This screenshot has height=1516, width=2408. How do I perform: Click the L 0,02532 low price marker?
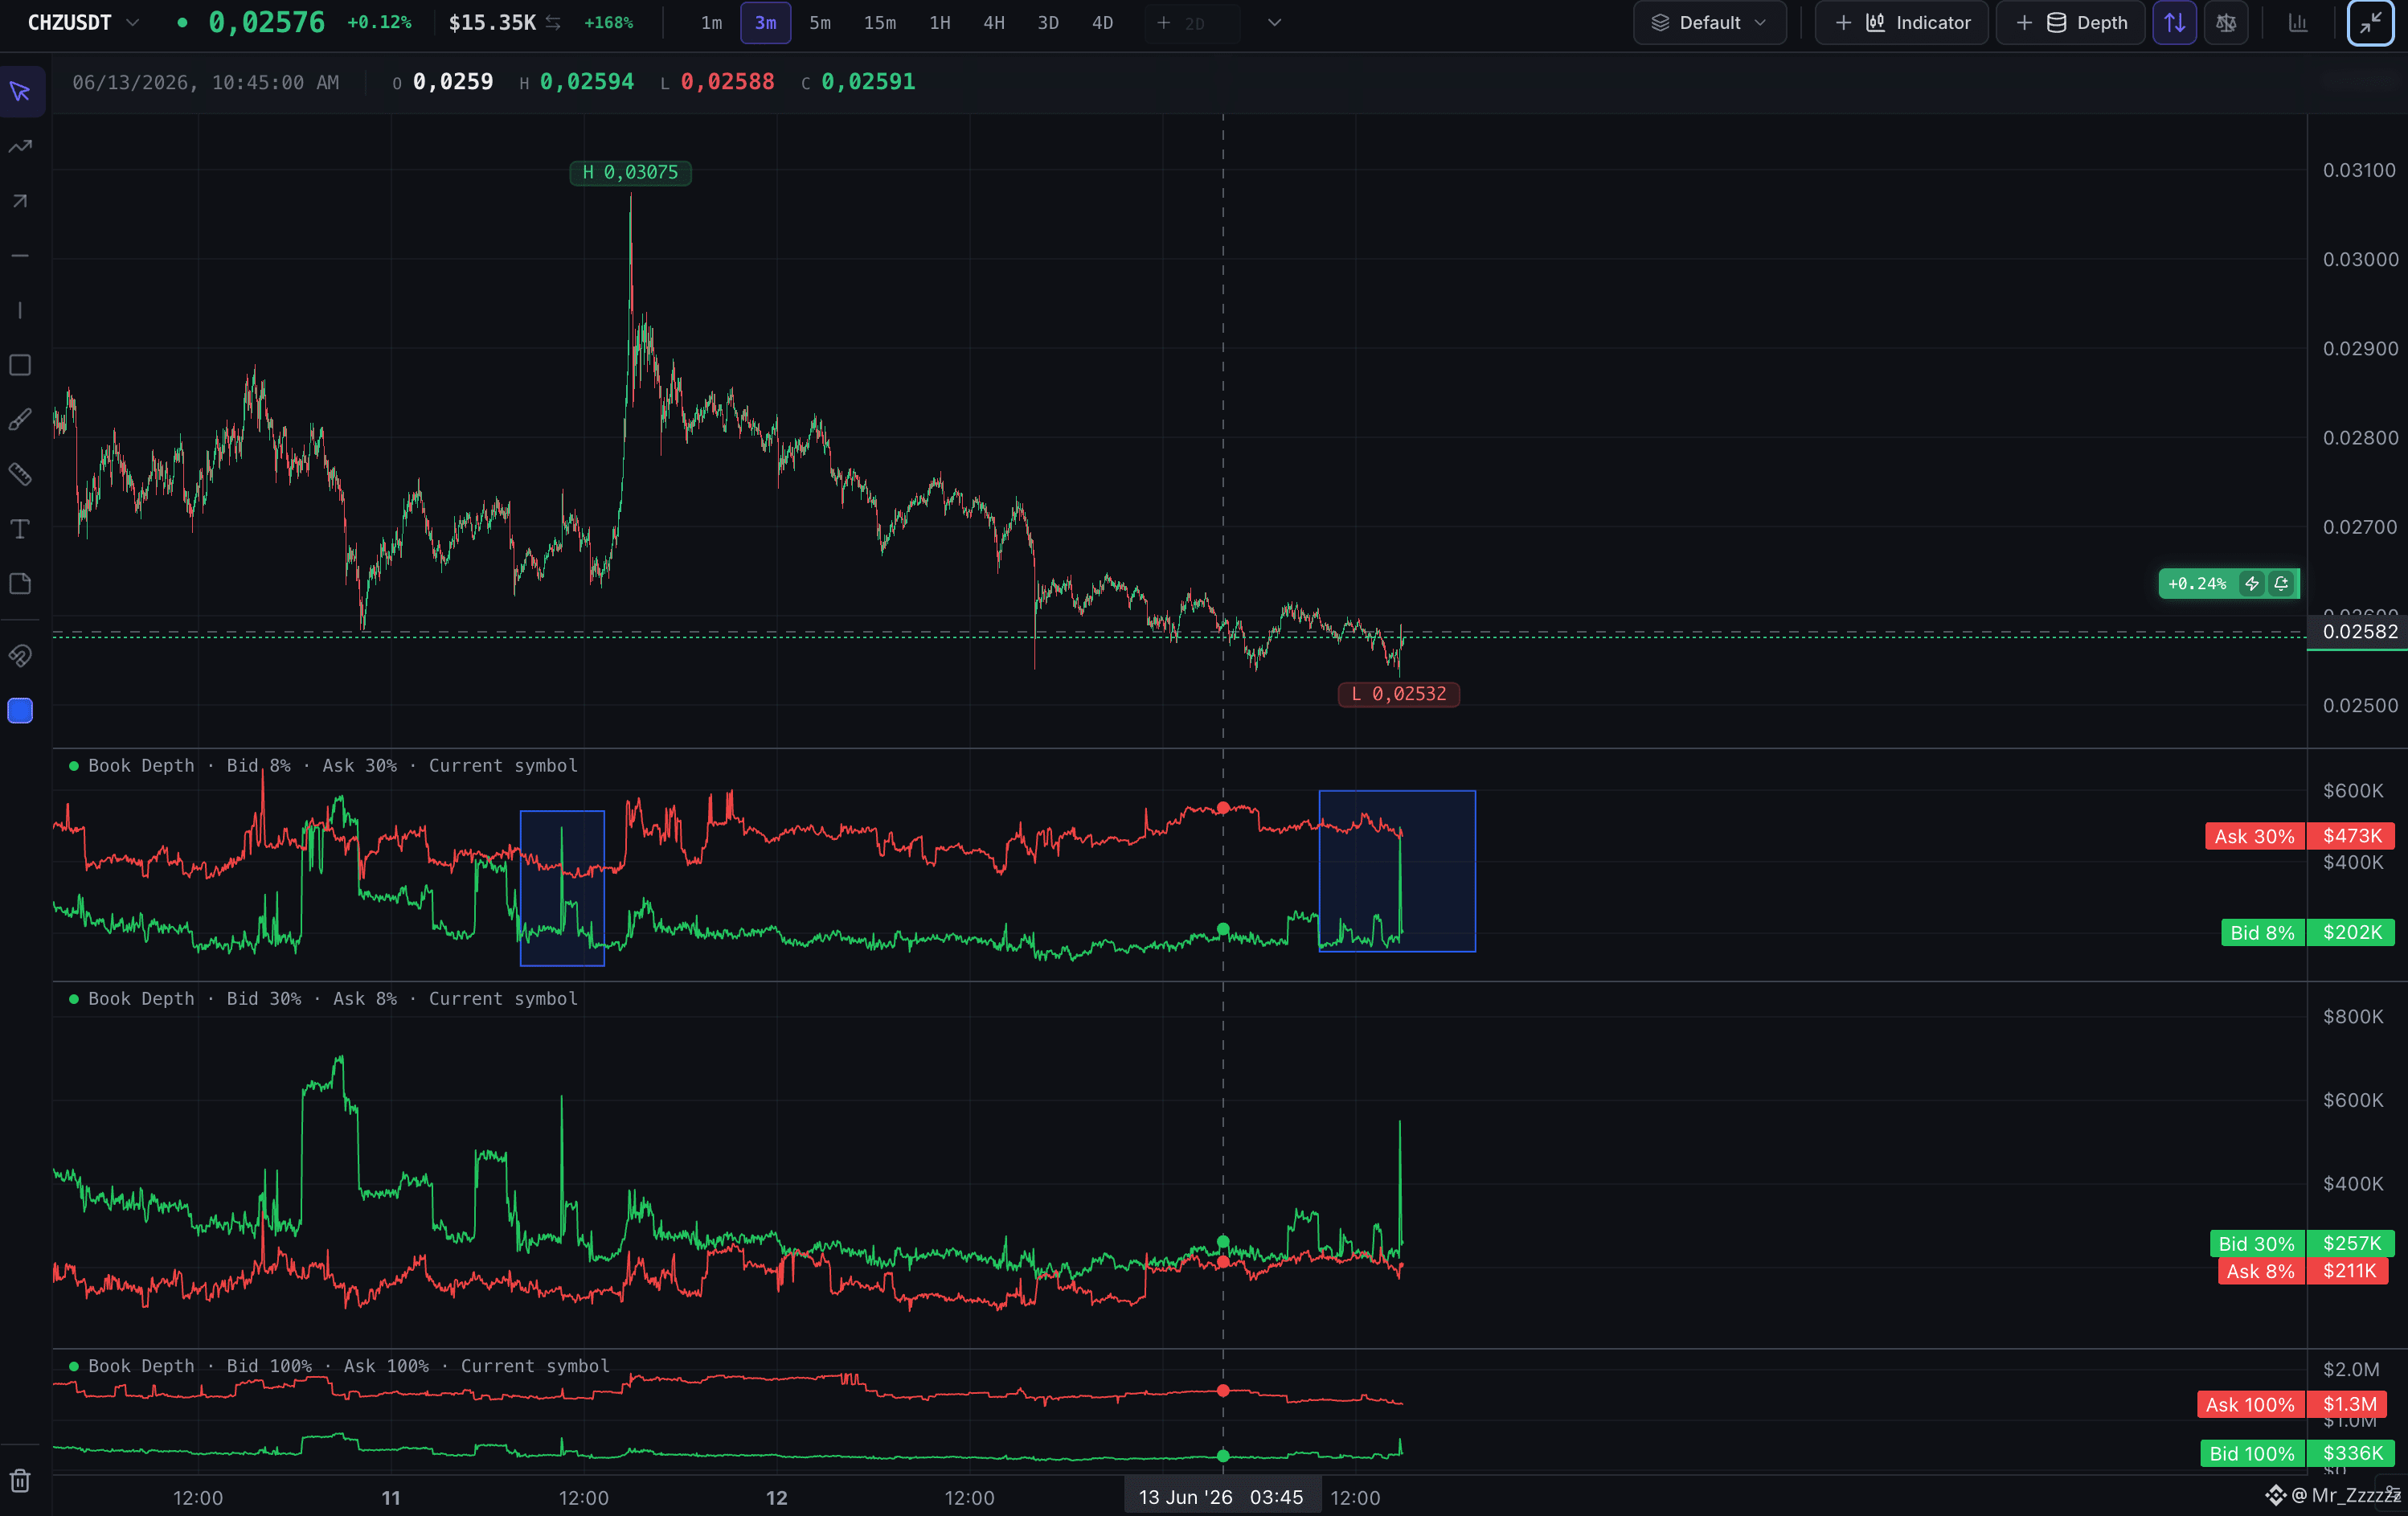pyautogui.click(x=1398, y=694)
